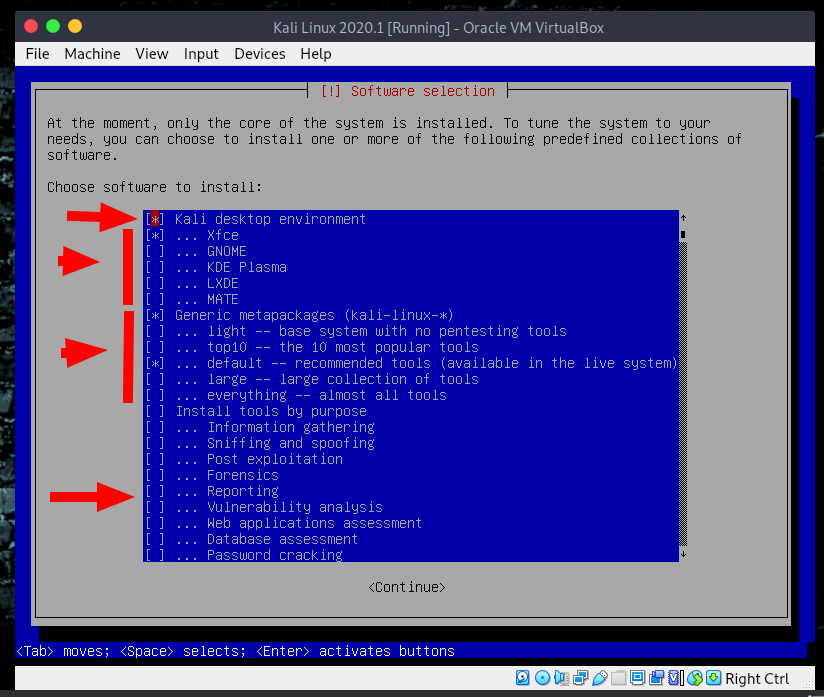Enable the Post exploitation checkbox

tap(154, 459)
